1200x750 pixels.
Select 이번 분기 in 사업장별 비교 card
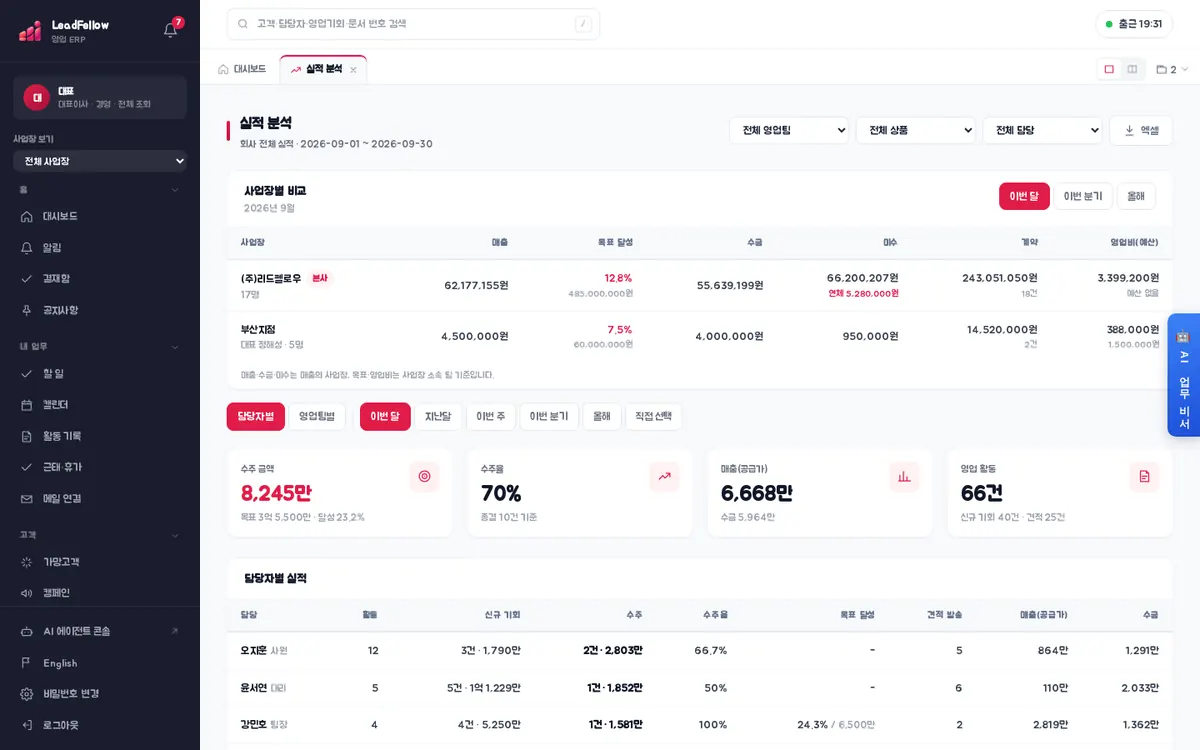[1083, 196]
